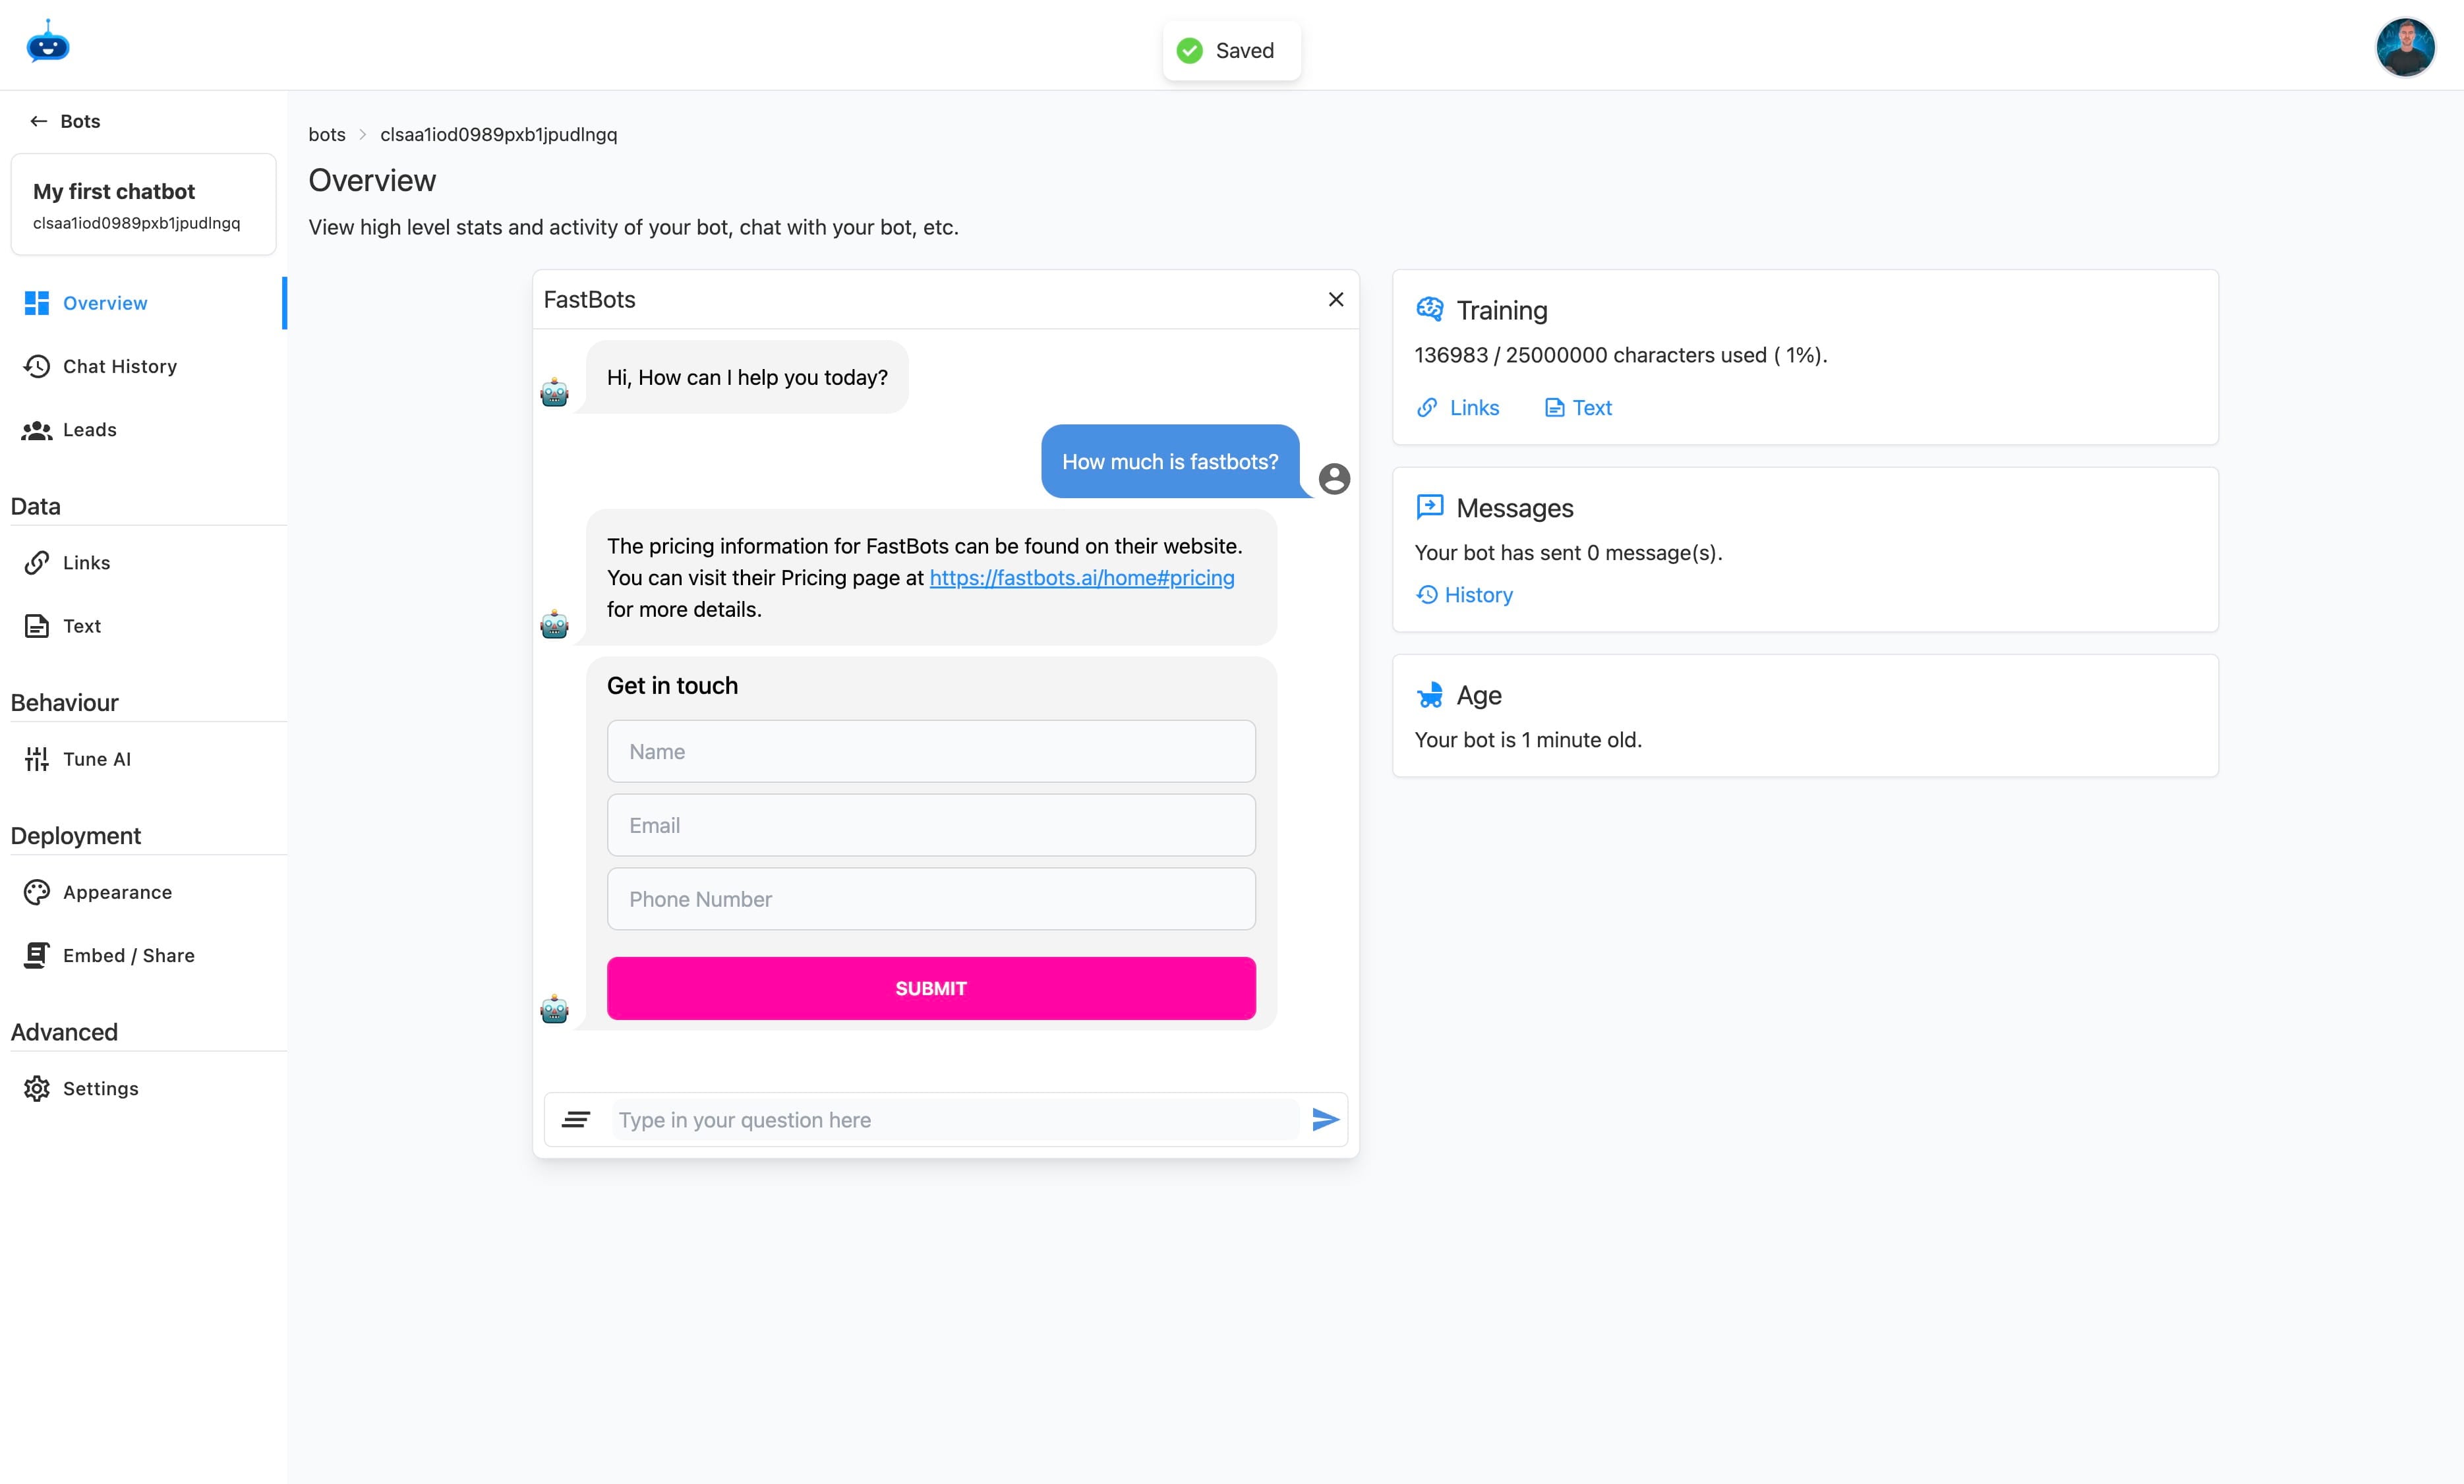Click the FastBots robot logo
The image size is (2464, 1484).
(x=48, y=43)
